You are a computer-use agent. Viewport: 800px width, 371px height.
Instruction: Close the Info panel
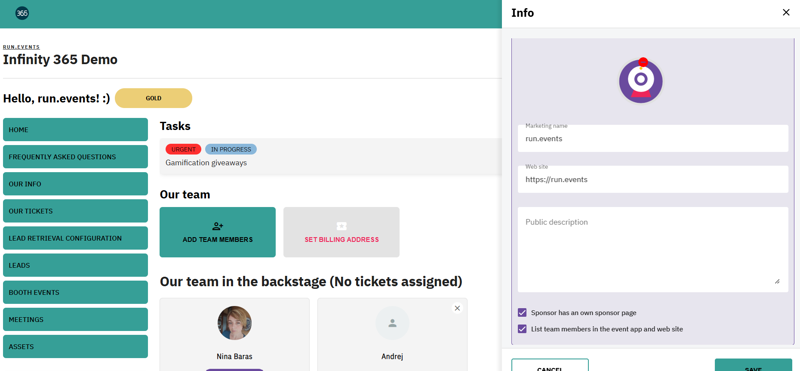coord(786,13)
